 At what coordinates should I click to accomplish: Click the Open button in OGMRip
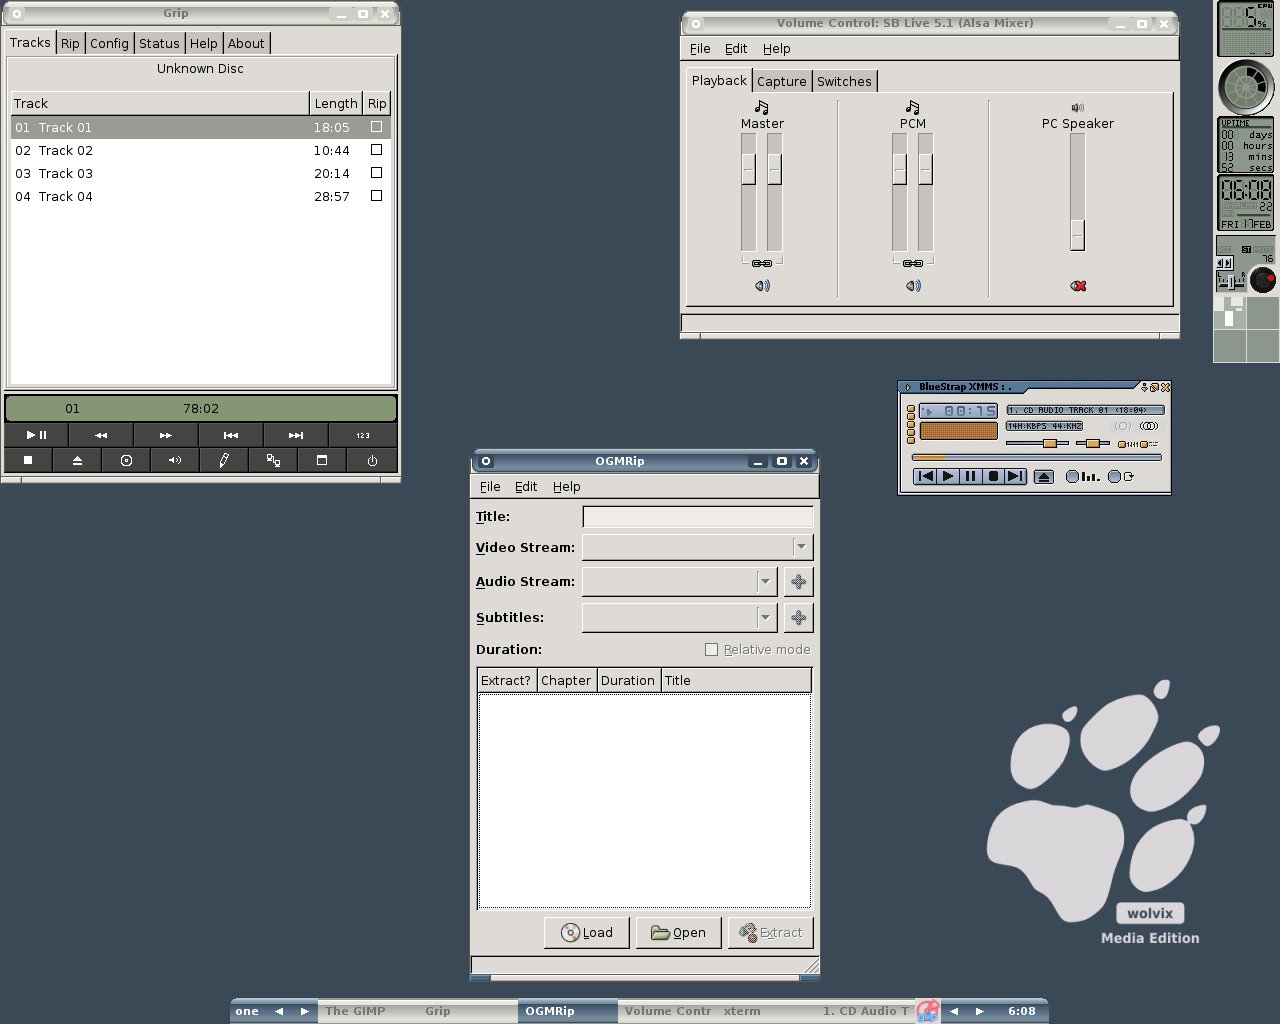click(678, 932)
